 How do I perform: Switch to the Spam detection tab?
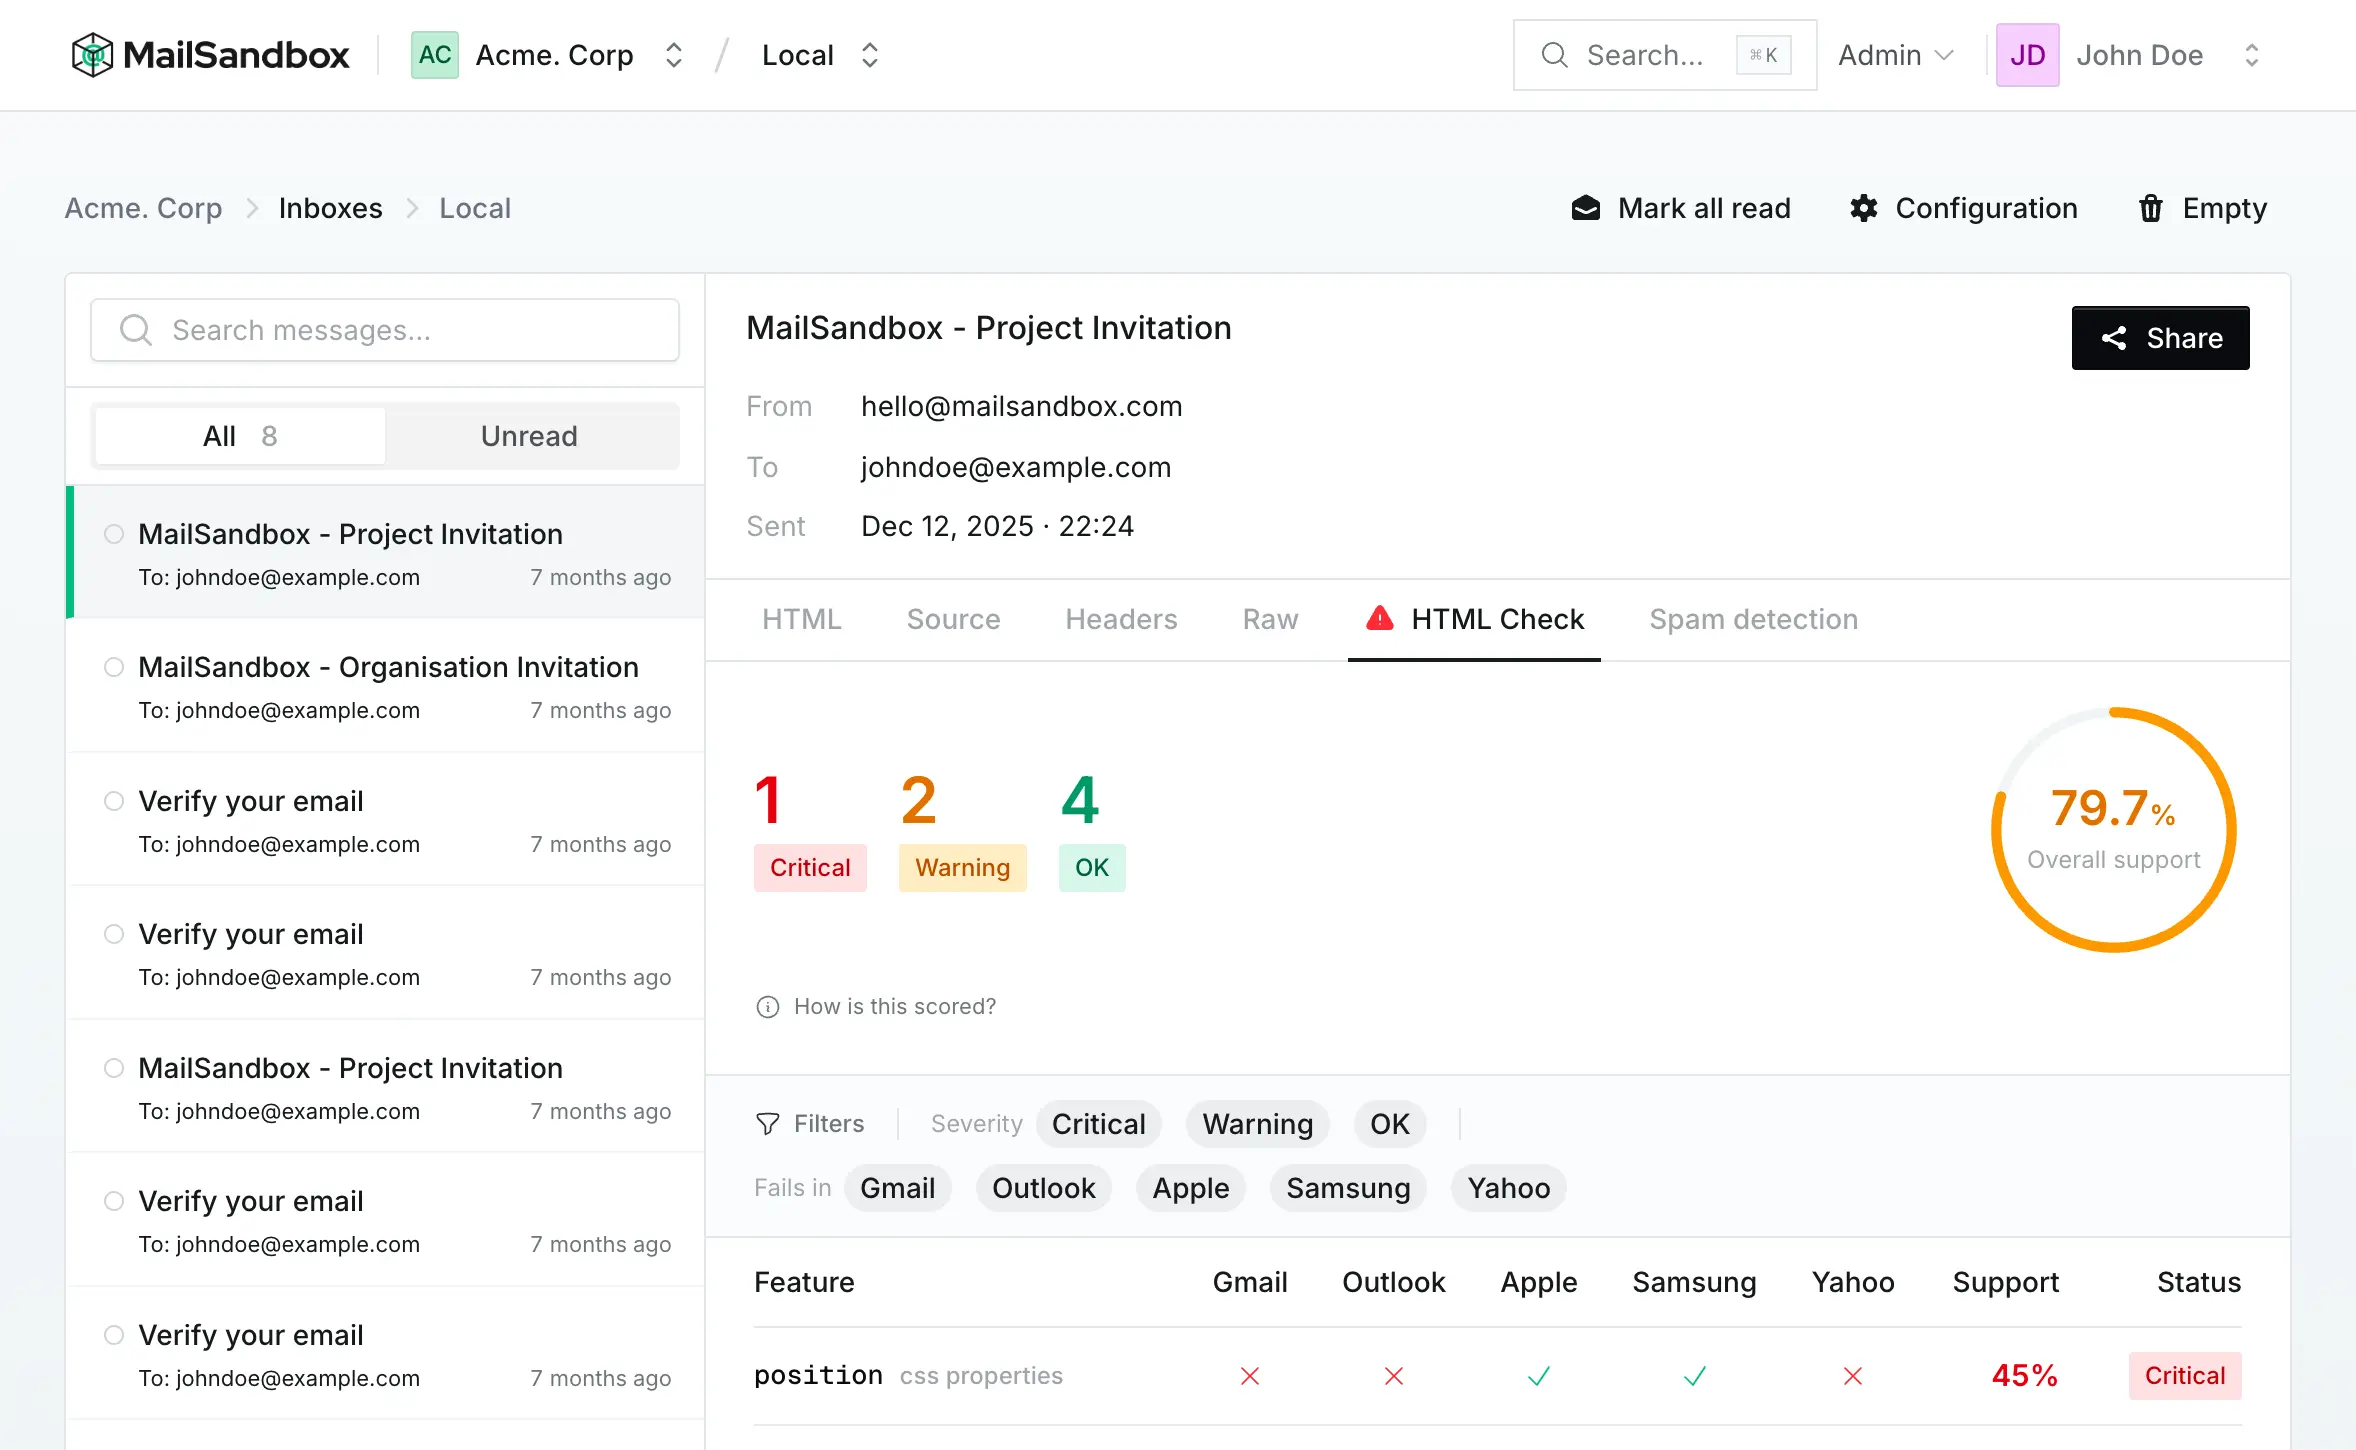(x=1753, y=619)
